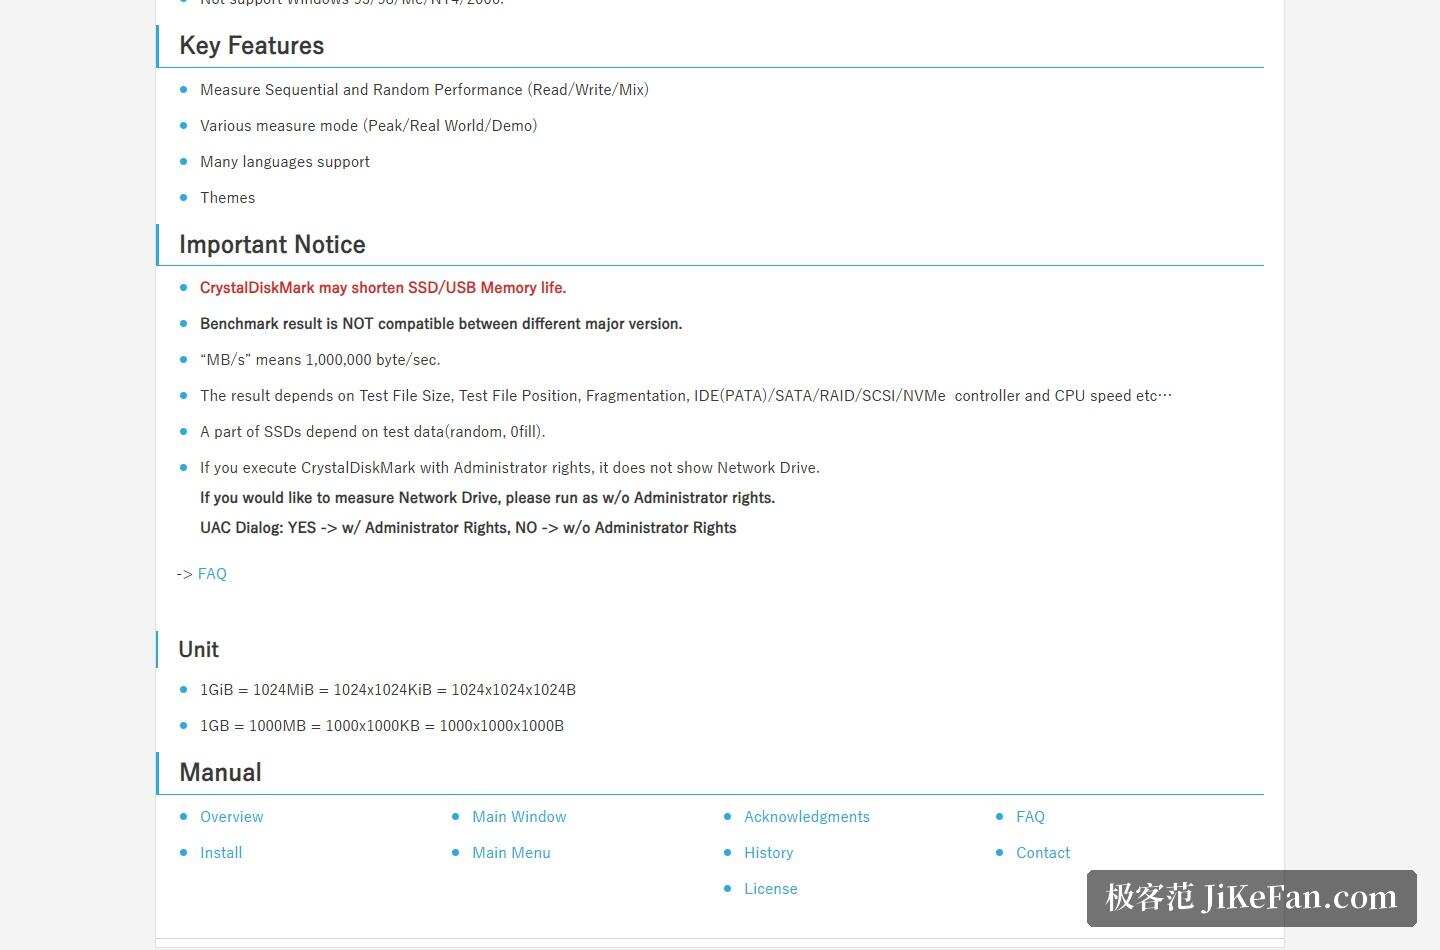The image size is (1440, 950).
Task: Click "If you would like to measure Network Drive" line
Action: point(488,498)
